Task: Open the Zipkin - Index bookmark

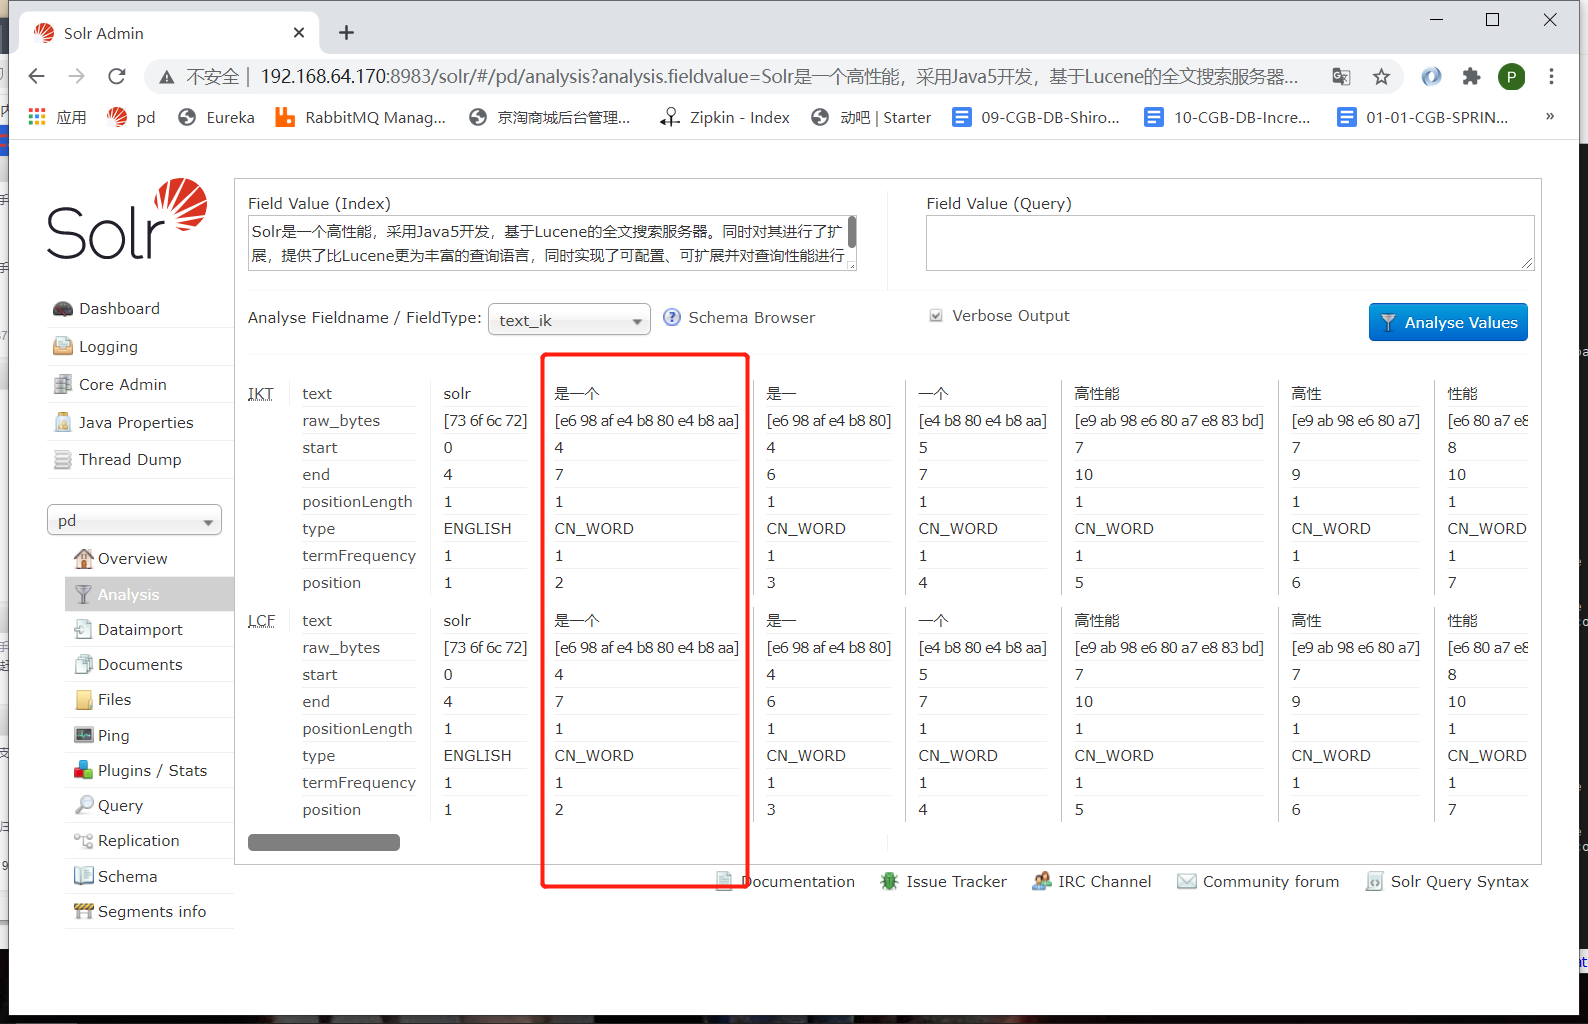Action: click(x=725, y=117)
